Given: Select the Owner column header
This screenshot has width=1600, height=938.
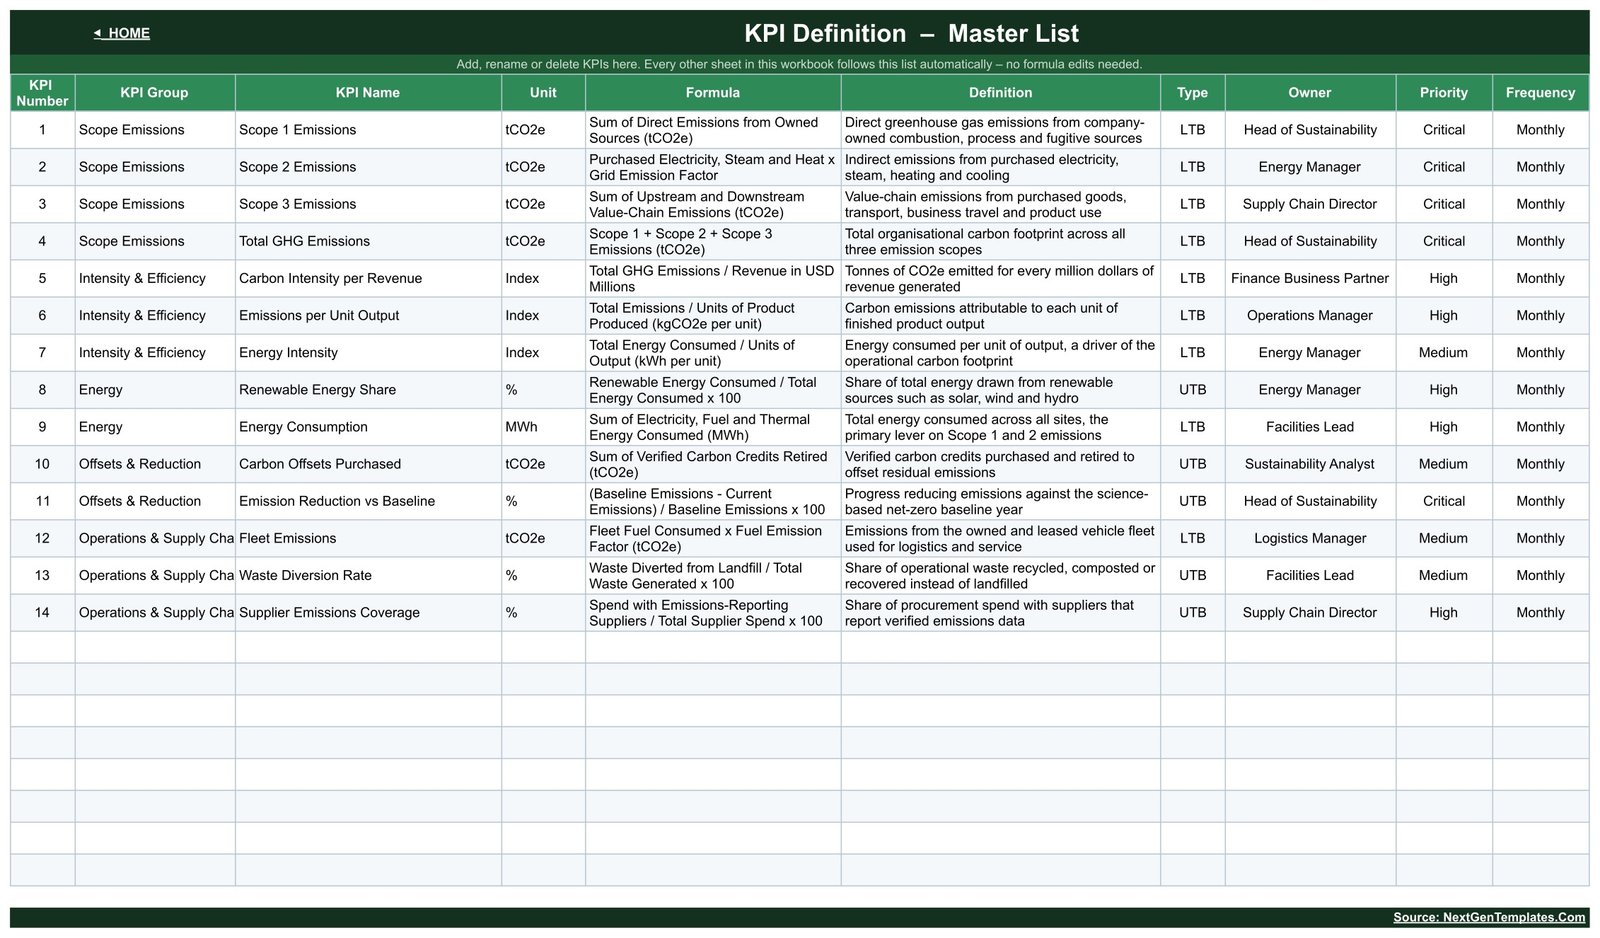Looking at the screenshot, I should [x=1310, y=93].
